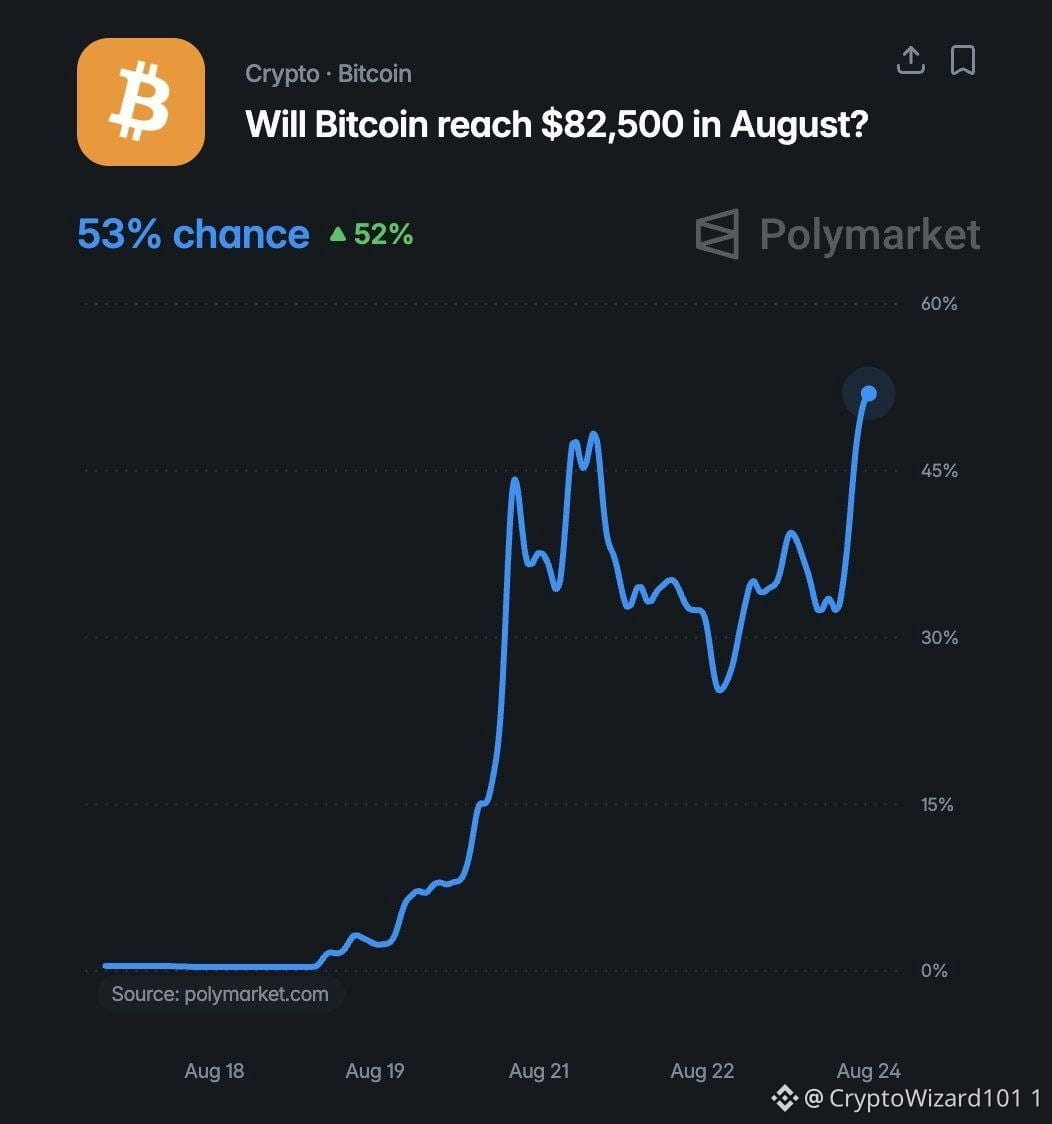
Task: Open the Crypto category link
Action: click(282, 74)
